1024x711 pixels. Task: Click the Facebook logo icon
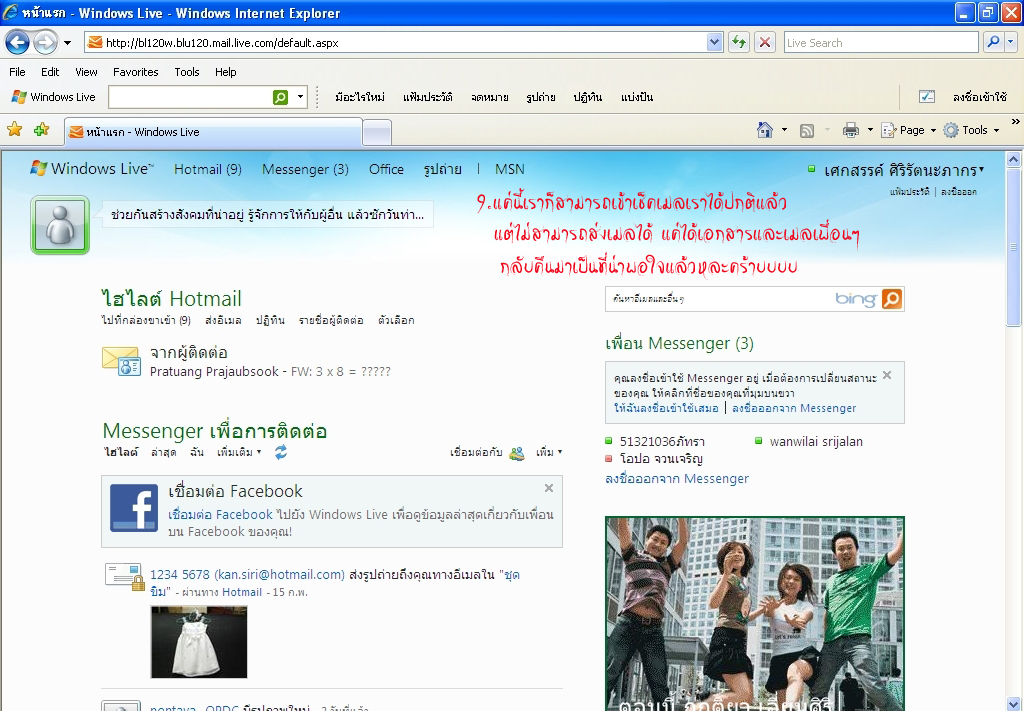pyautogui.click(x=134, y=508)
